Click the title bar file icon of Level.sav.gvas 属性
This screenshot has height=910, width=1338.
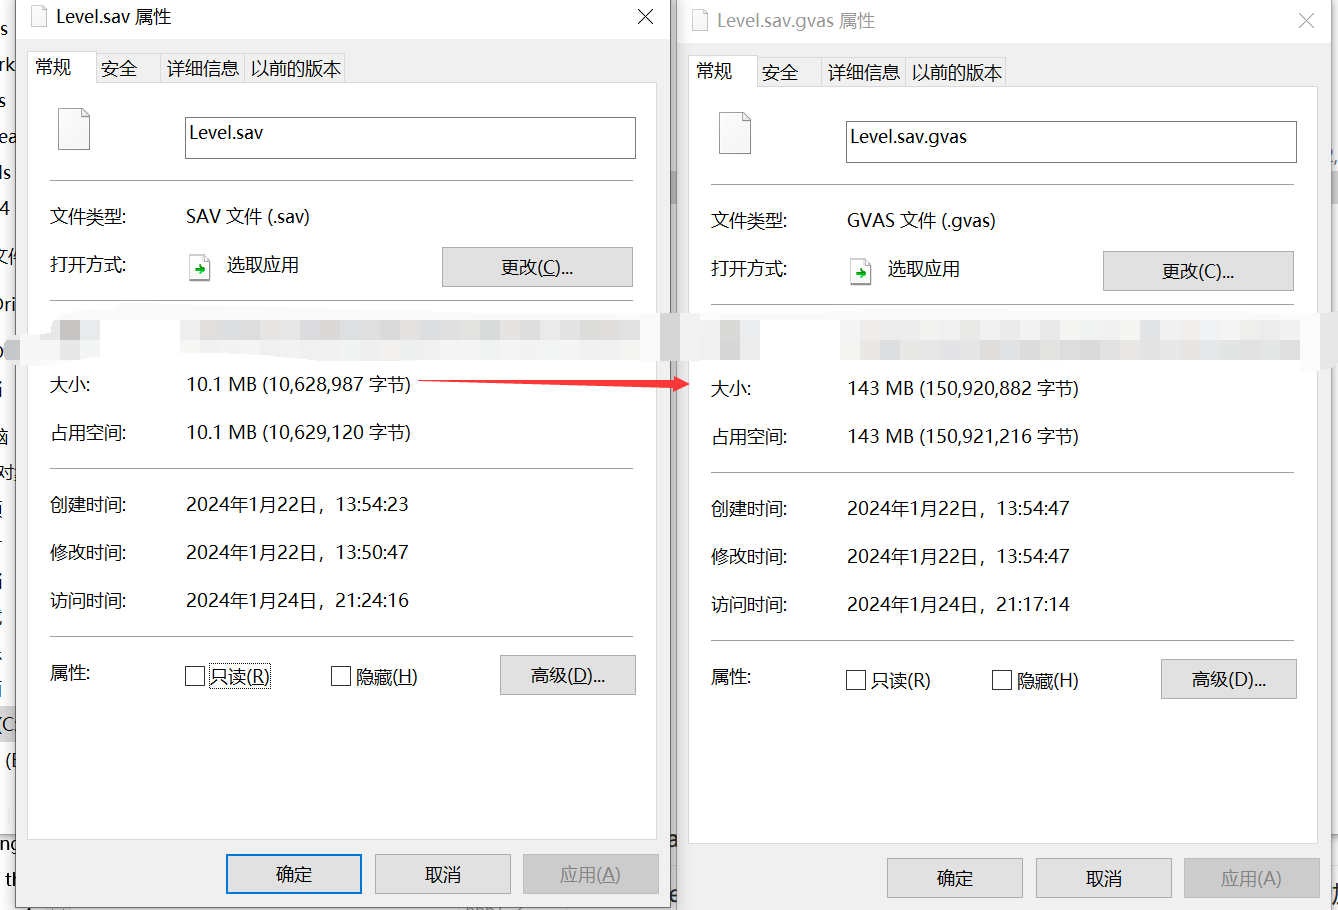pyautogui.click(x=700, y=20)
